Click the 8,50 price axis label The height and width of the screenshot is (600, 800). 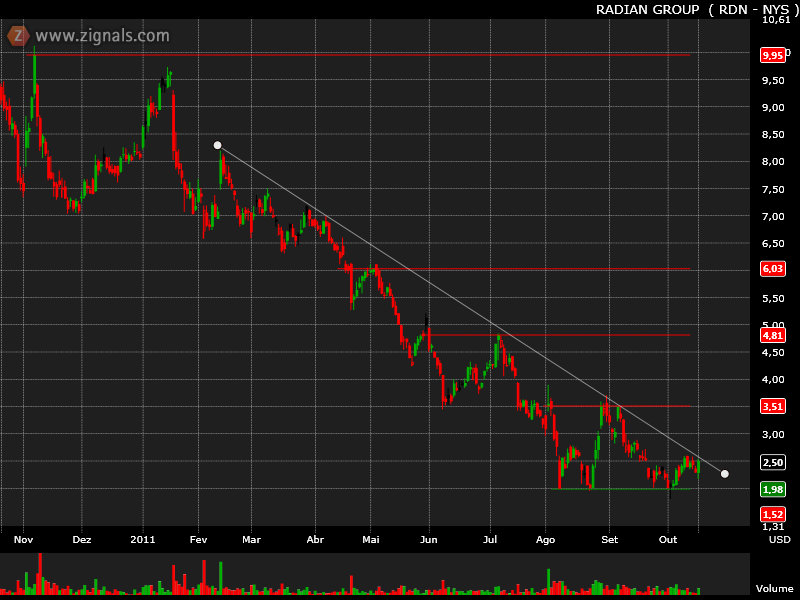[773, 135]
